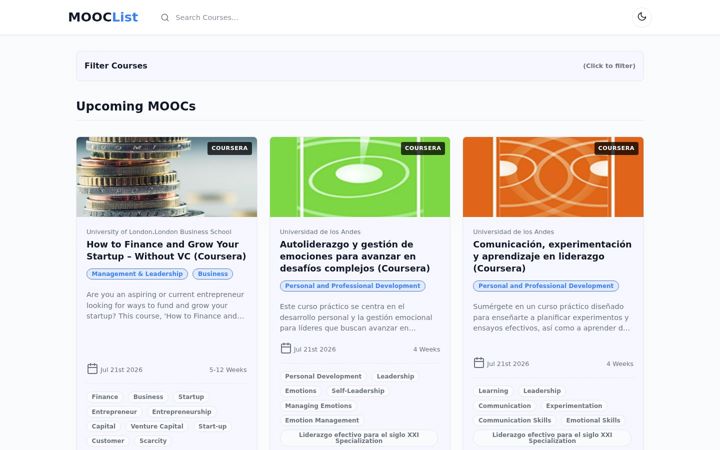The image size is (720, 450).
Task: Click the '5-12 Weeks' duration text
Action: tap(228, 370)
